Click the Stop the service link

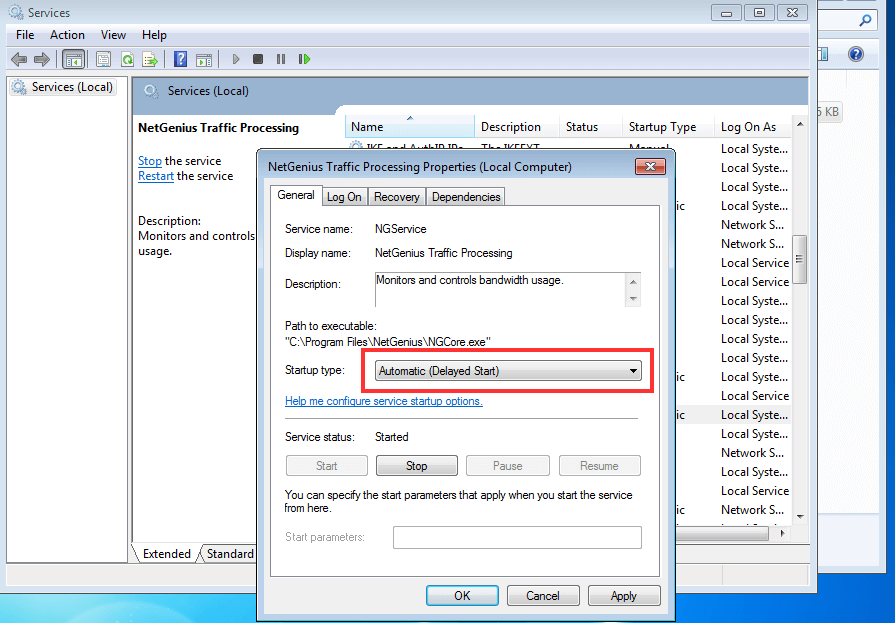[x=150, y=161]
